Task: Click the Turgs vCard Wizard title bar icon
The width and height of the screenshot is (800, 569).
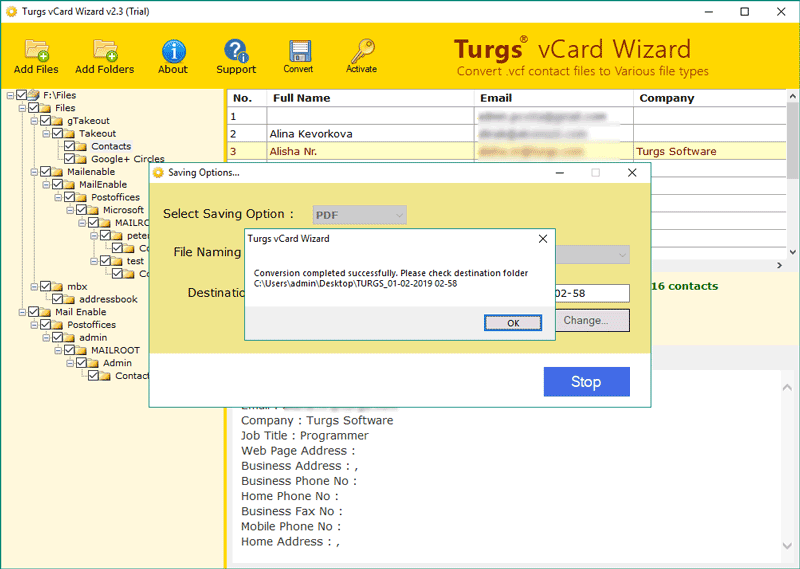Action: (11, 11)
